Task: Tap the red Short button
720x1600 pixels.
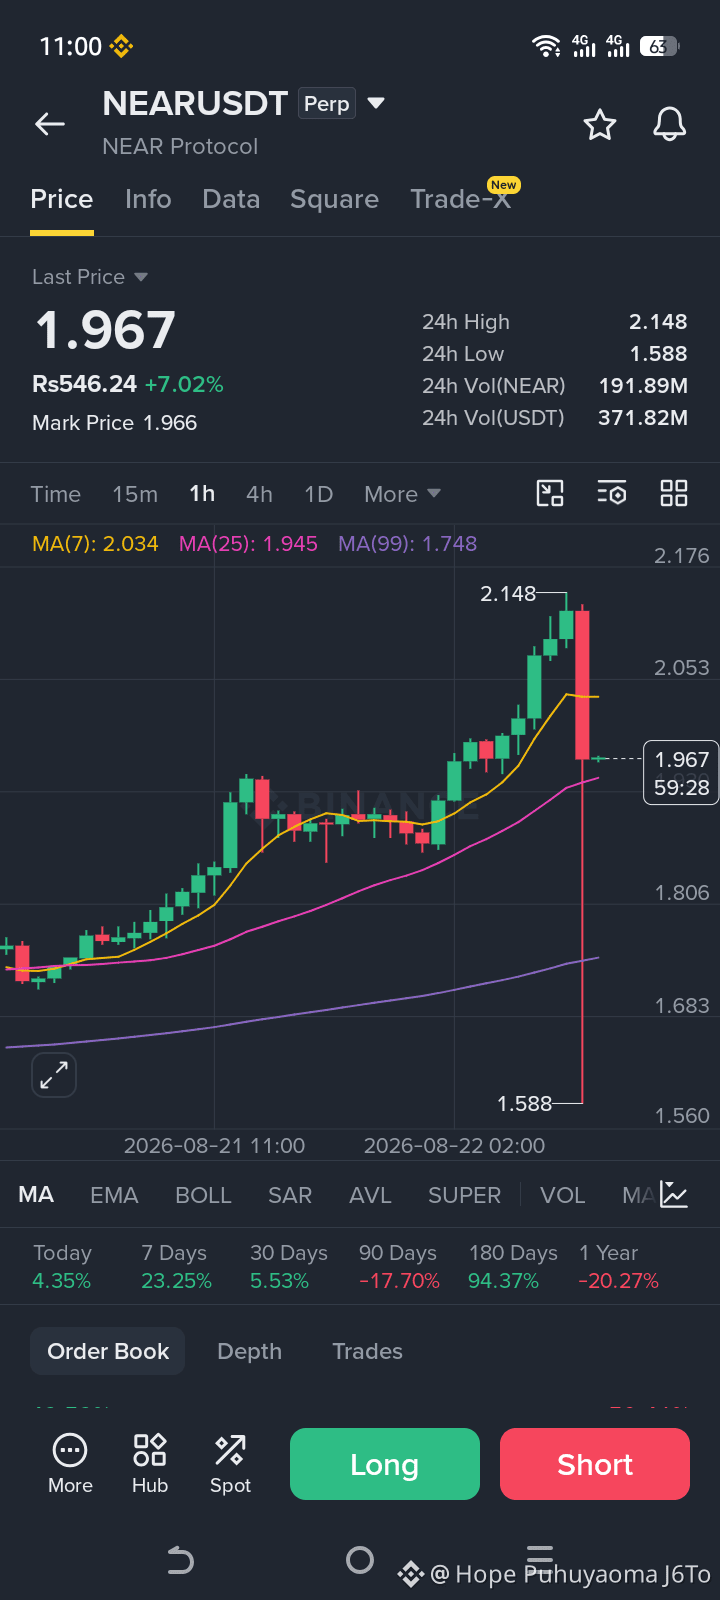Action: click(595, 1464)
